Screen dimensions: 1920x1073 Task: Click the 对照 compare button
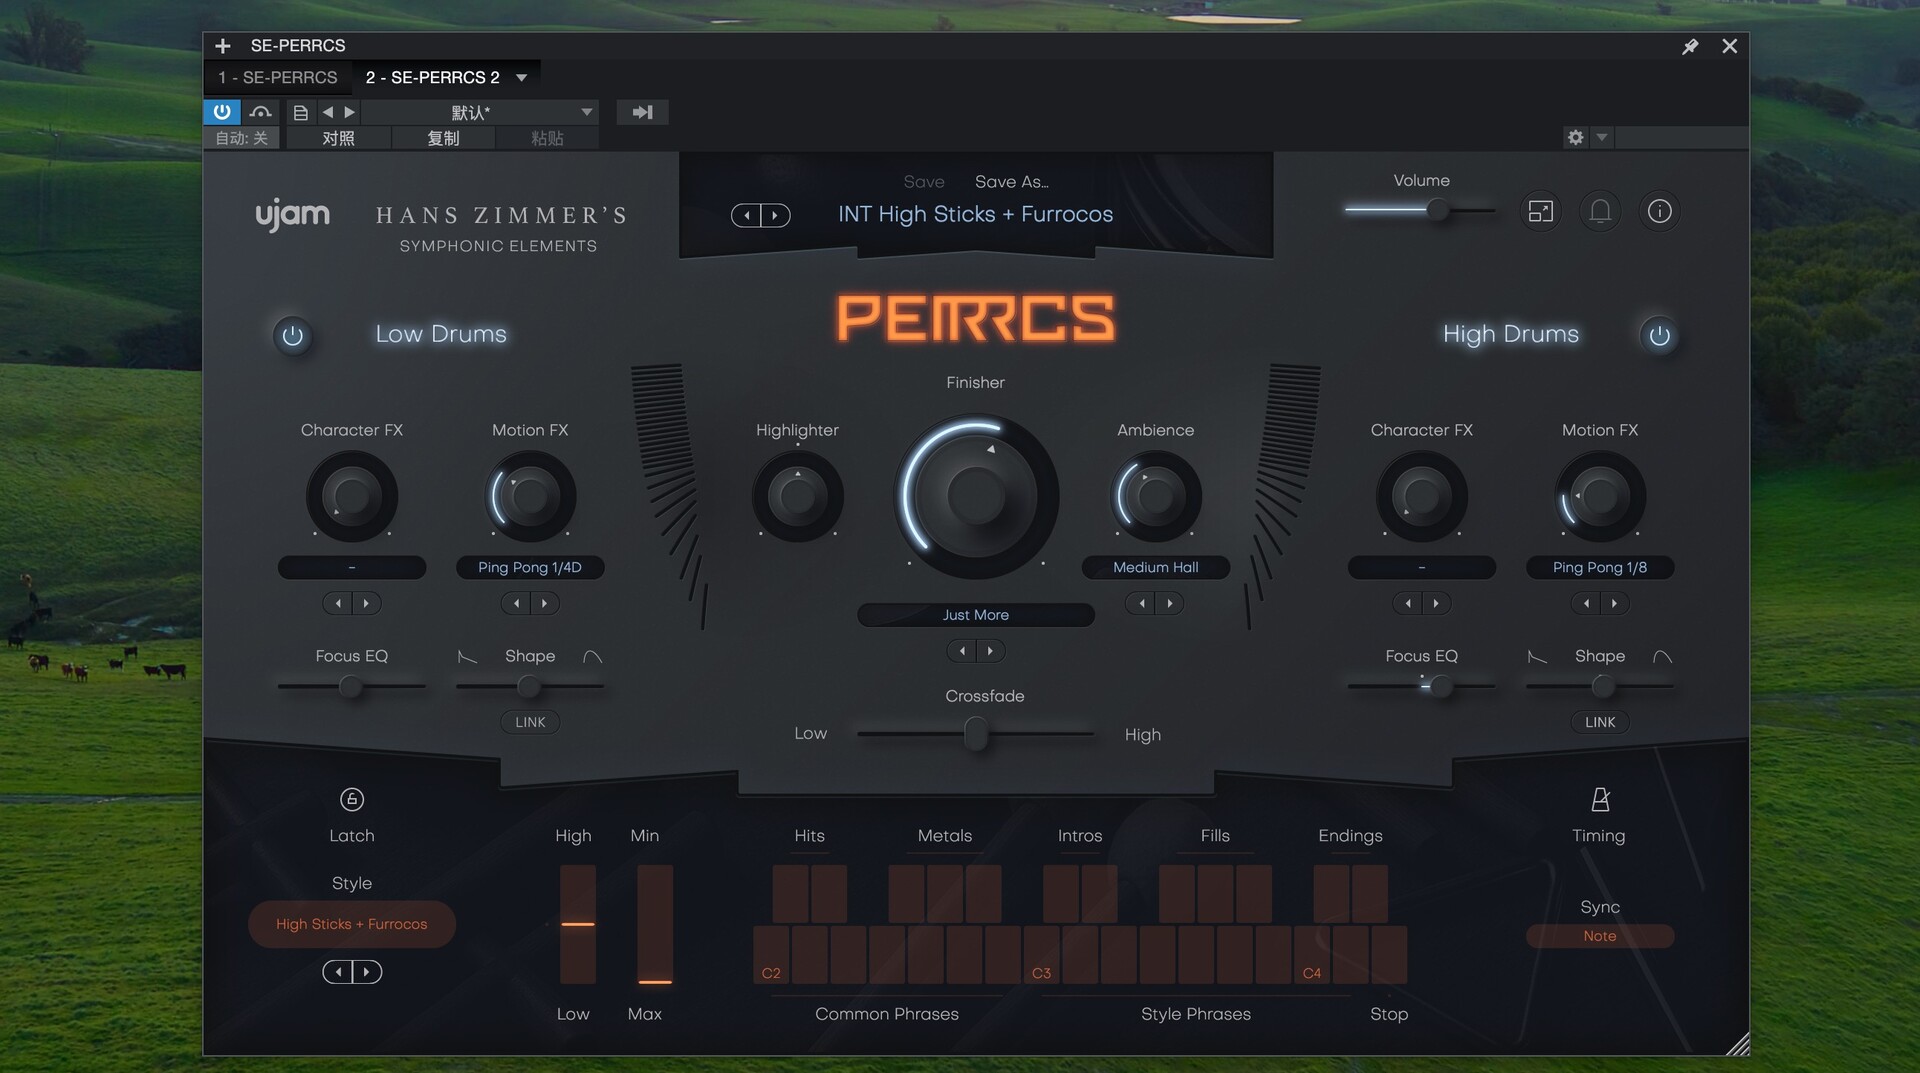point(338,138)
